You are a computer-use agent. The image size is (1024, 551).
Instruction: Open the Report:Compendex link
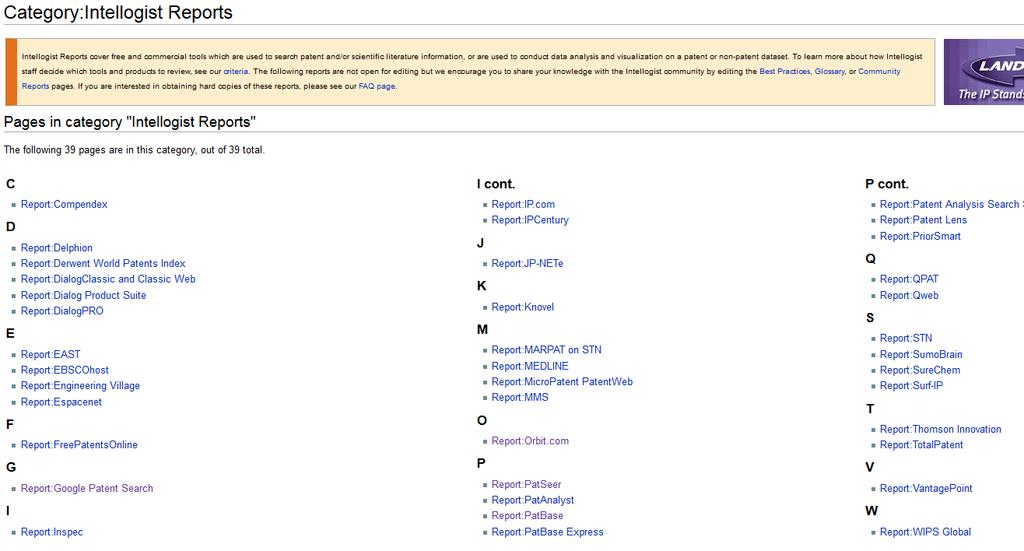pos(64,204)
